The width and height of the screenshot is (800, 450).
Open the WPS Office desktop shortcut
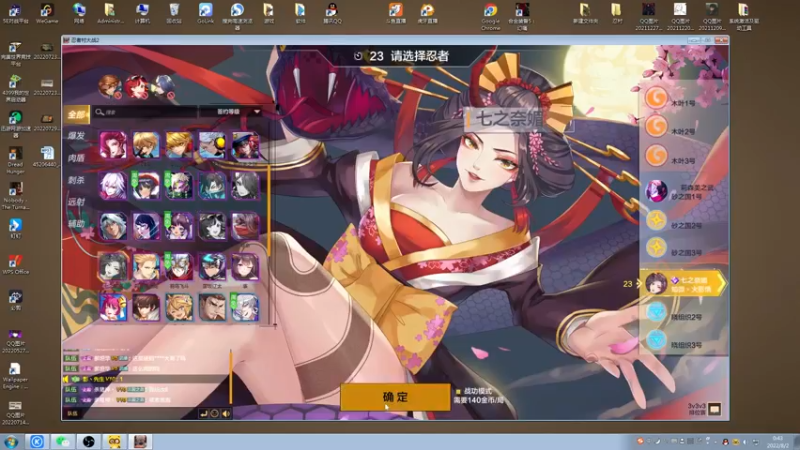pyautogui.click(x=15, y=265)
